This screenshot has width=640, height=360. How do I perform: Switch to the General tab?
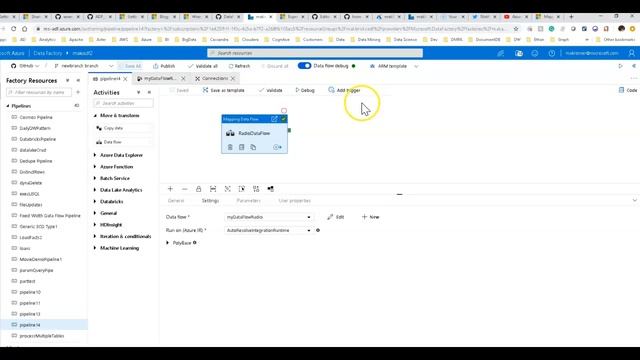(x=176, y=201)
